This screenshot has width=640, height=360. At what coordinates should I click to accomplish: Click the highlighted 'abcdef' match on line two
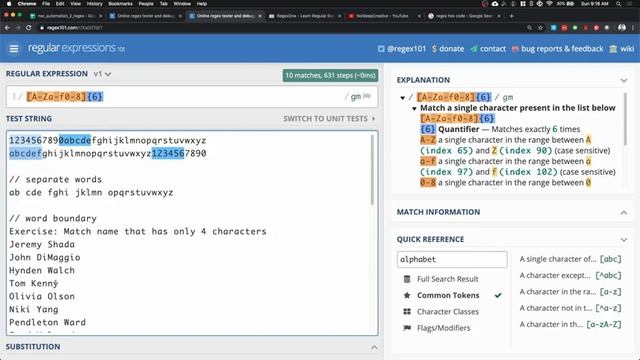(25, 153)
